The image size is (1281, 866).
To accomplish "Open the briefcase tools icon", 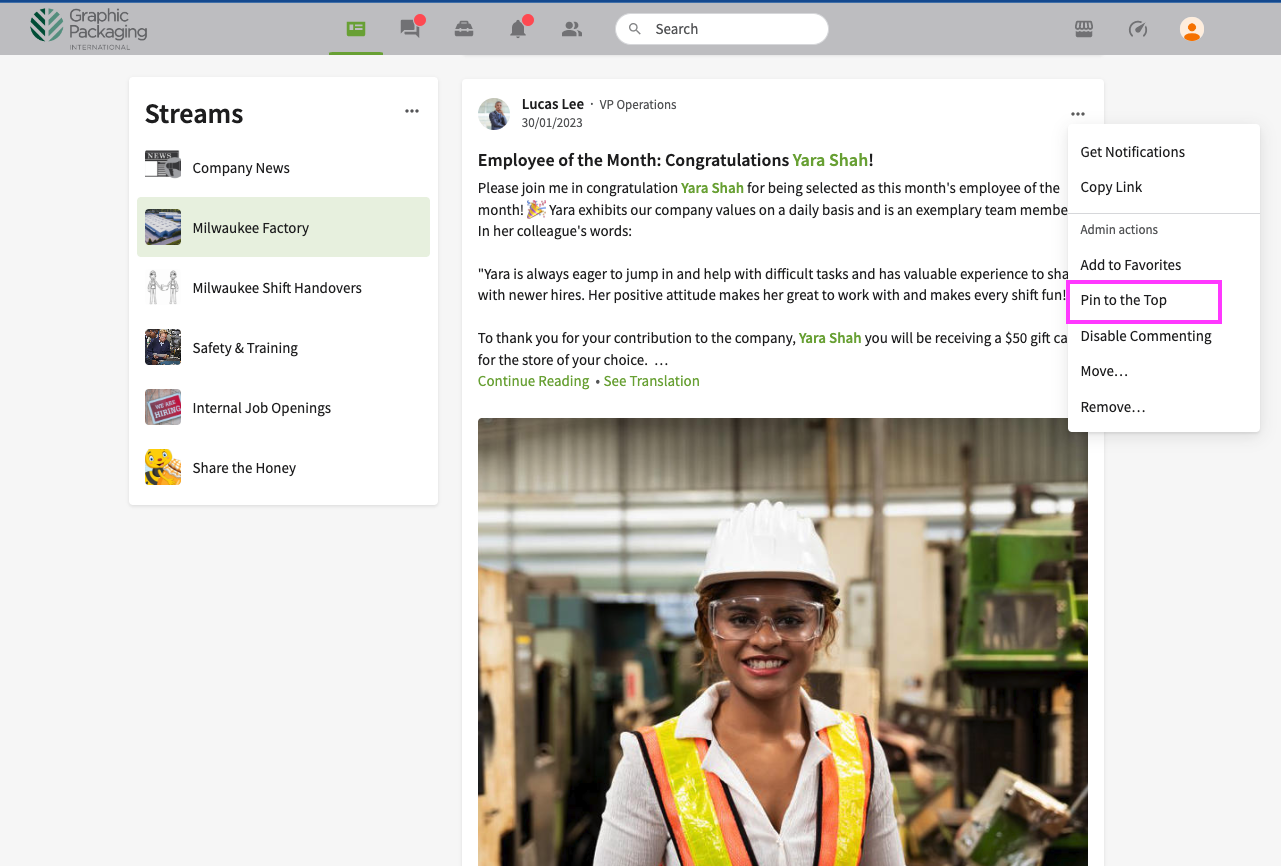I will click(x=464, y=29).
